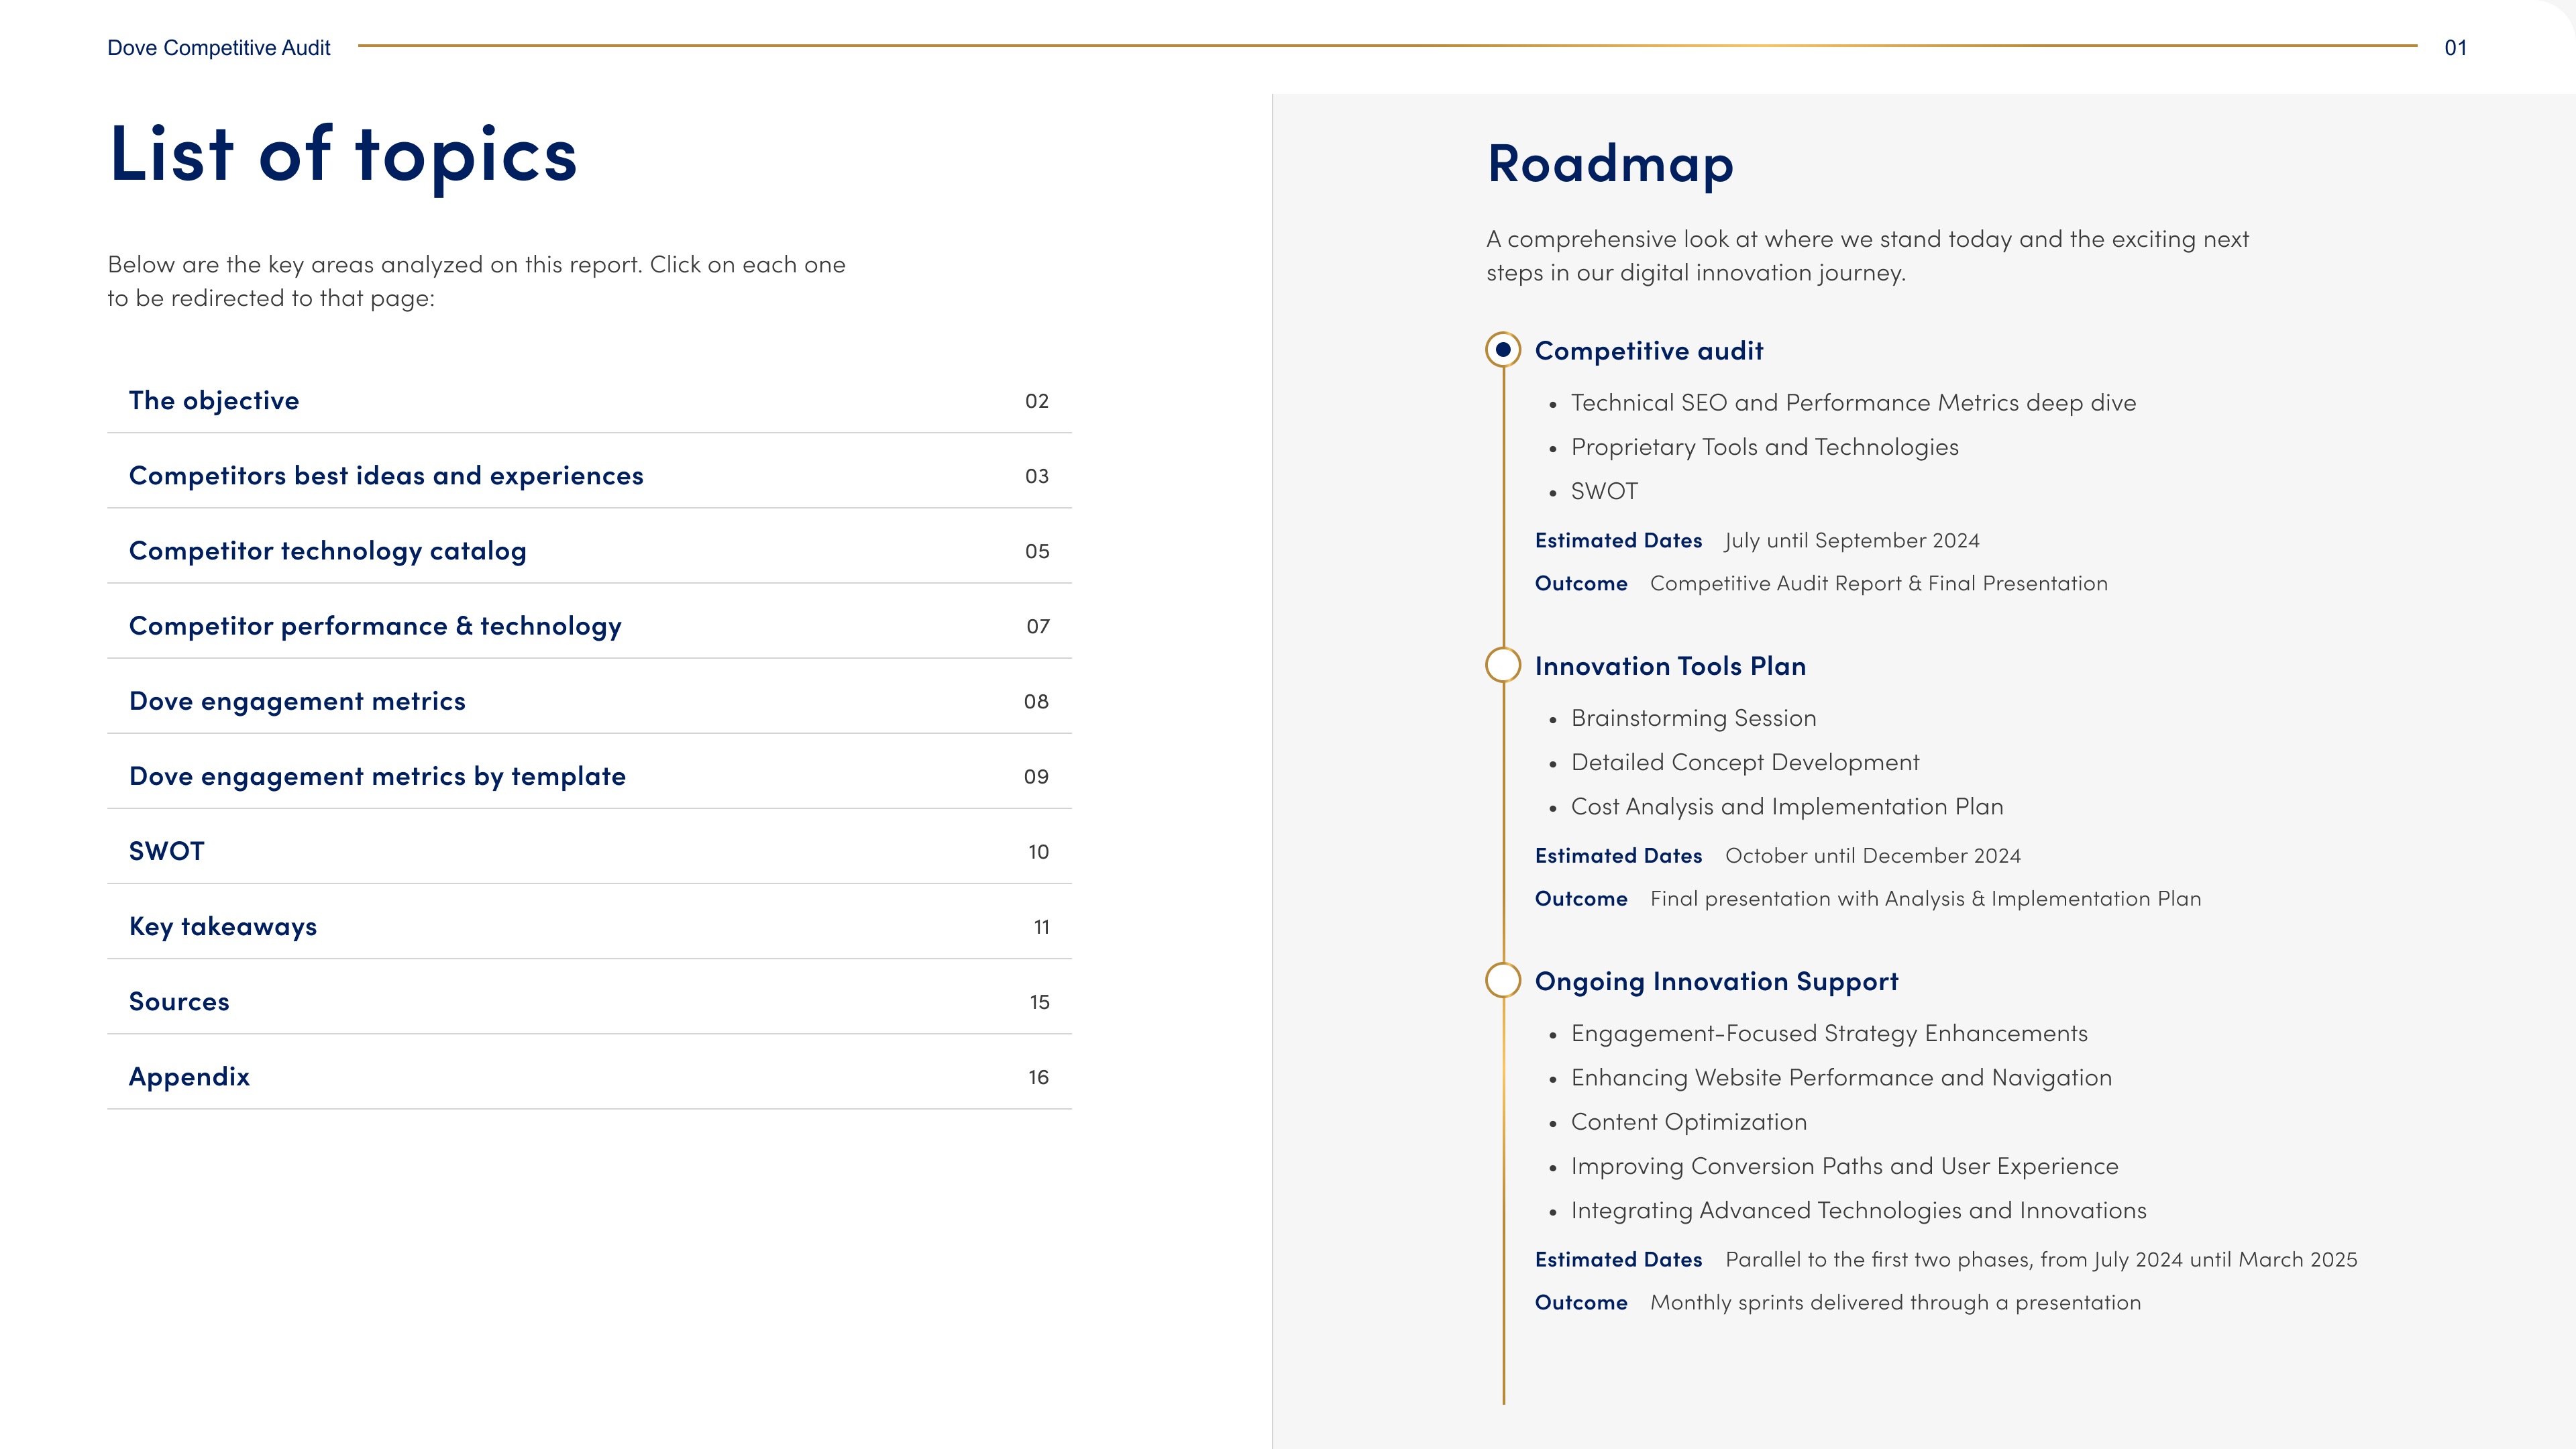Click the page indicator 01 in header
Image resolution: width=2576 pixels, height=1449 pixels.
point(2456,47)
